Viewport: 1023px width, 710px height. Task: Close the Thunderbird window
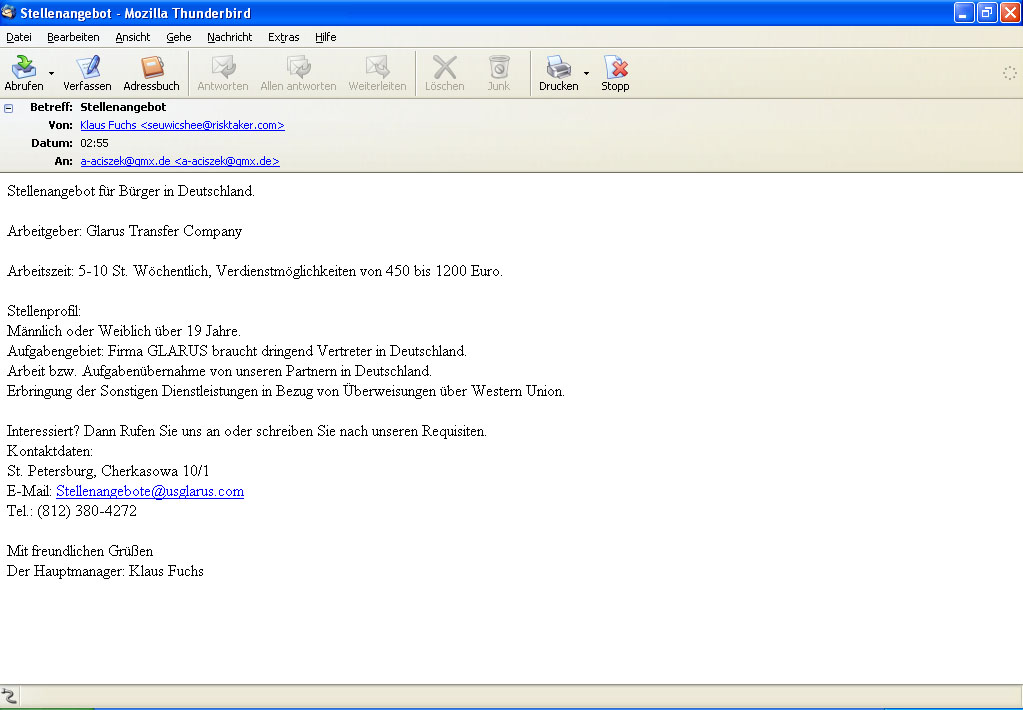(x=1010, y=12)
